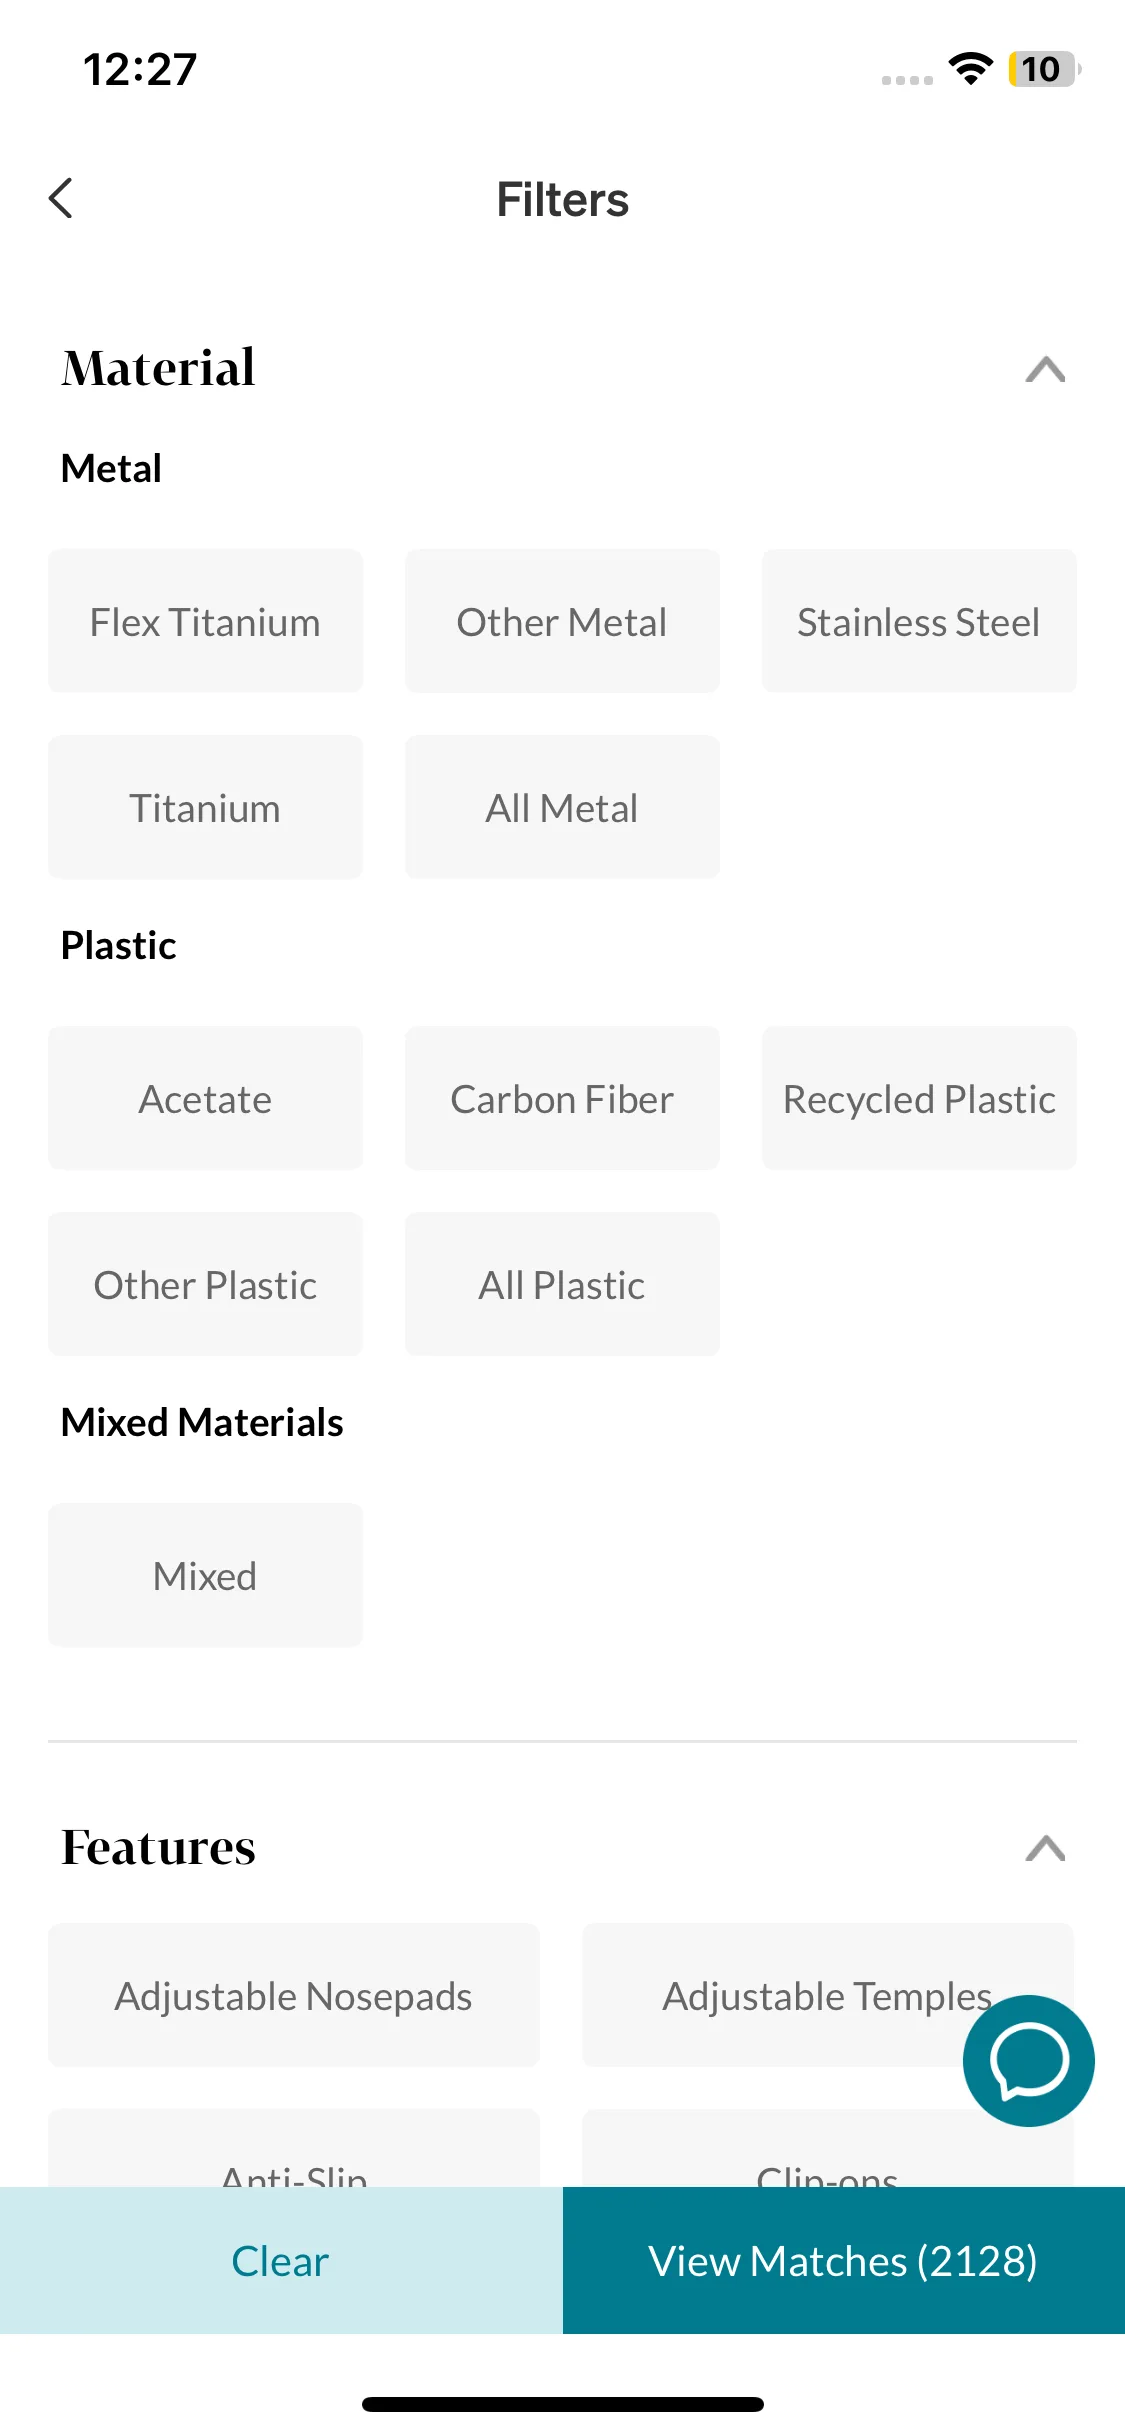Viewport: 1125px width, 2436px height.
Task: Collapse the Features section chevron
Action: [1045, 1848]
